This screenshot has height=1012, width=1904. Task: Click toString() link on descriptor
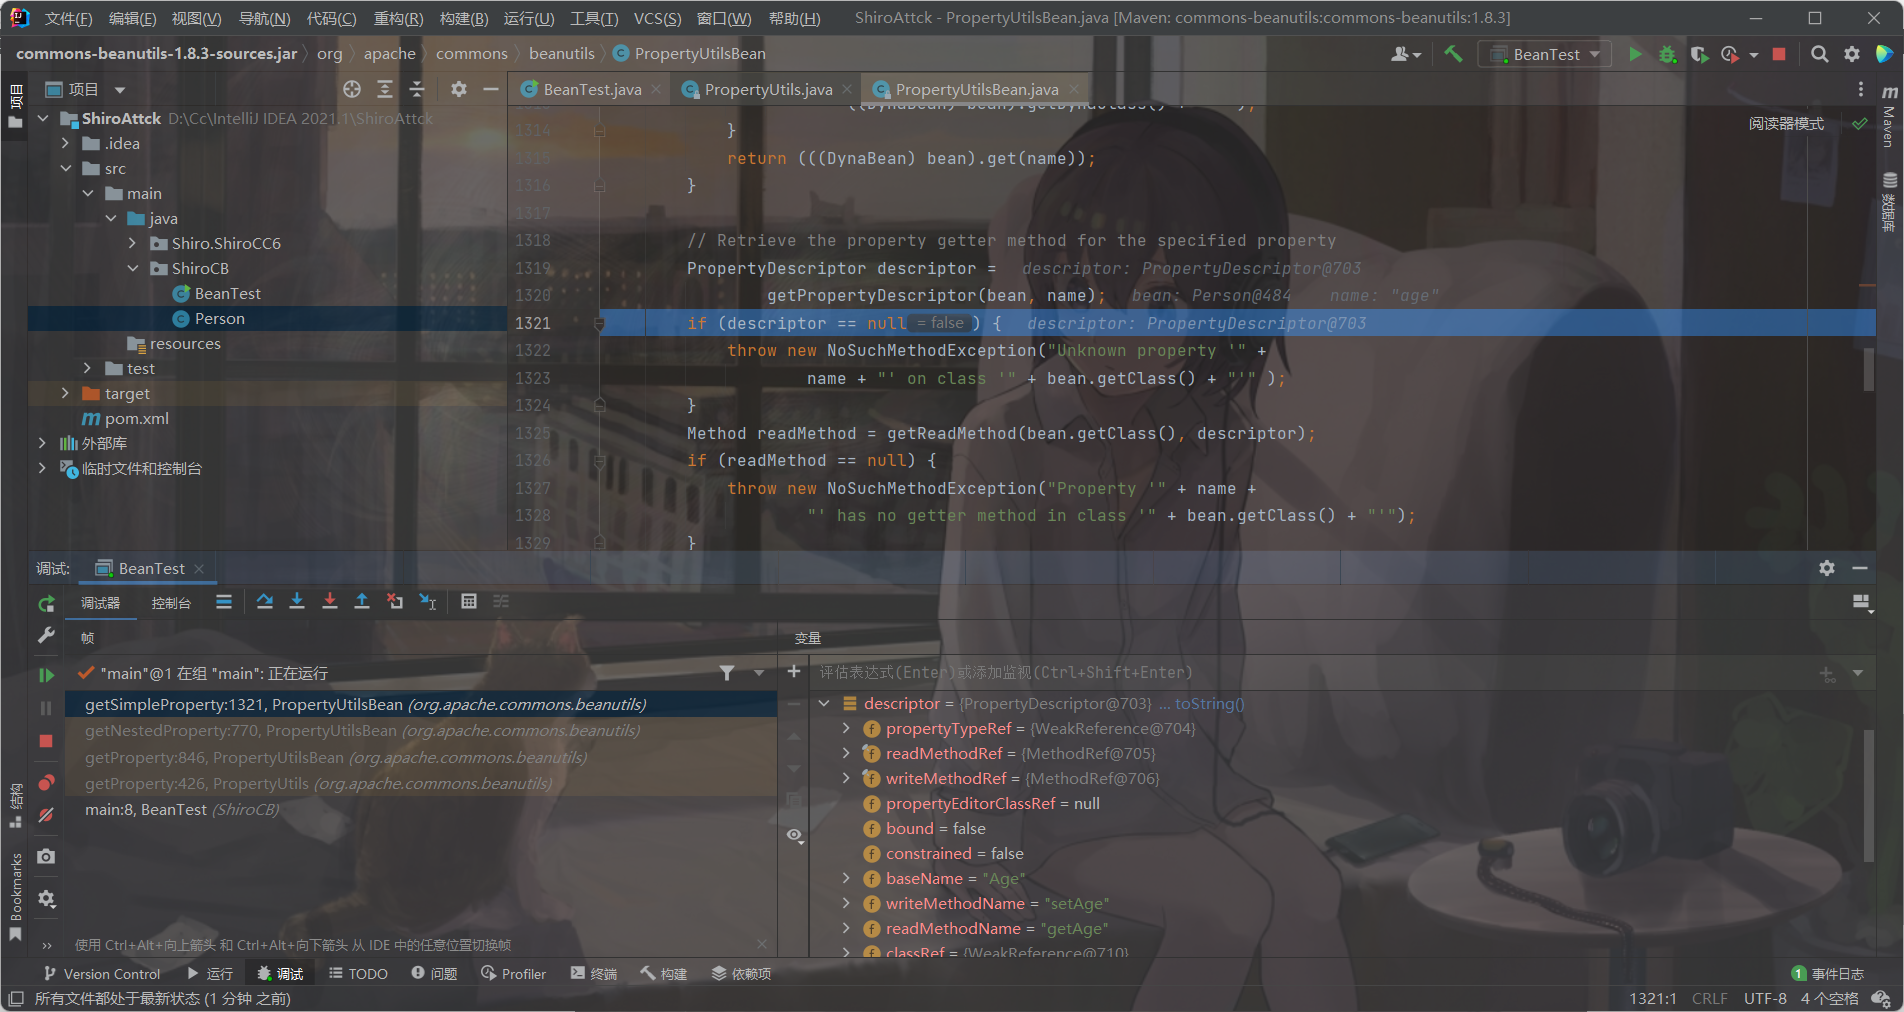[x=1209, y=703]
